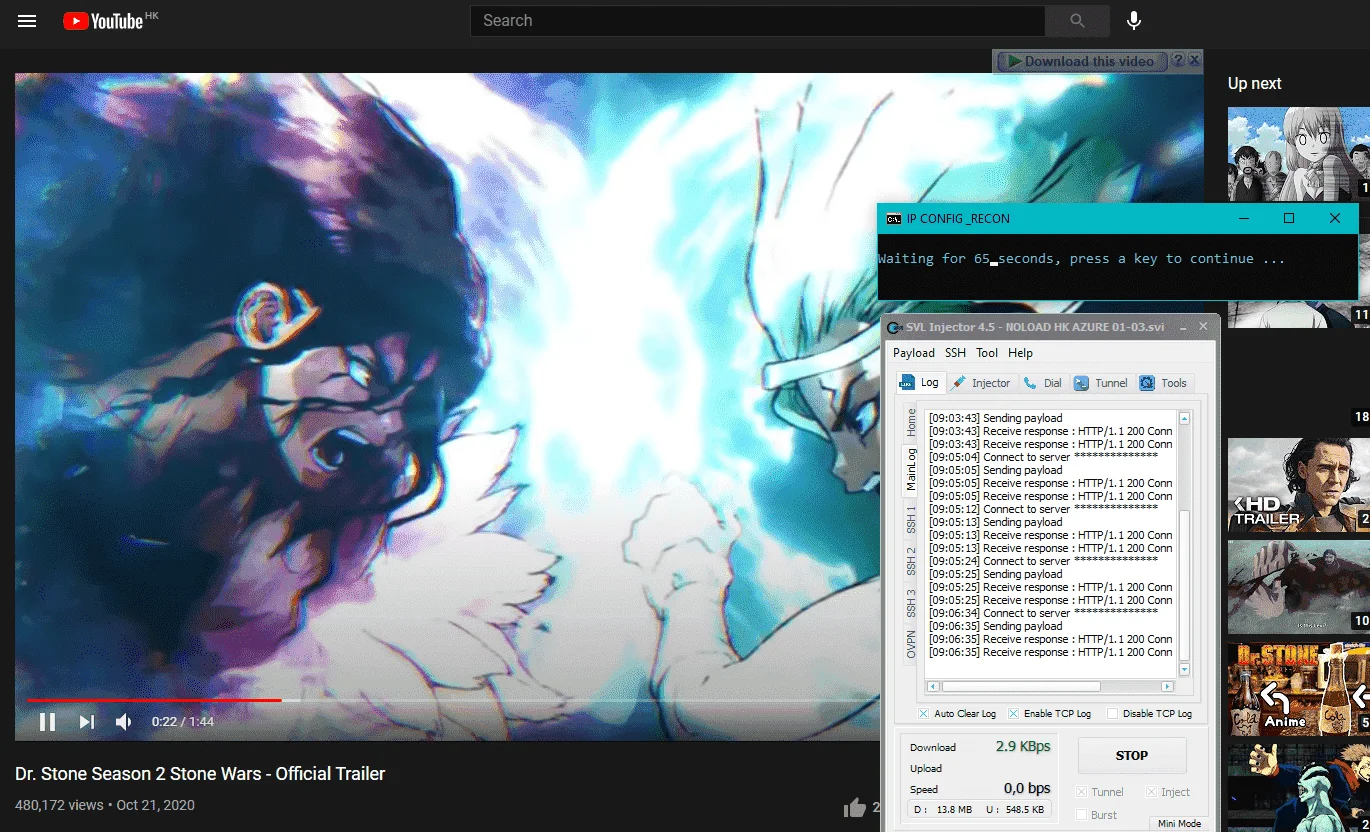Viewport: 1370px width, 832px height.
Task: Select log line [09:06:34] Connect to server
Action: click(1043, 613)
